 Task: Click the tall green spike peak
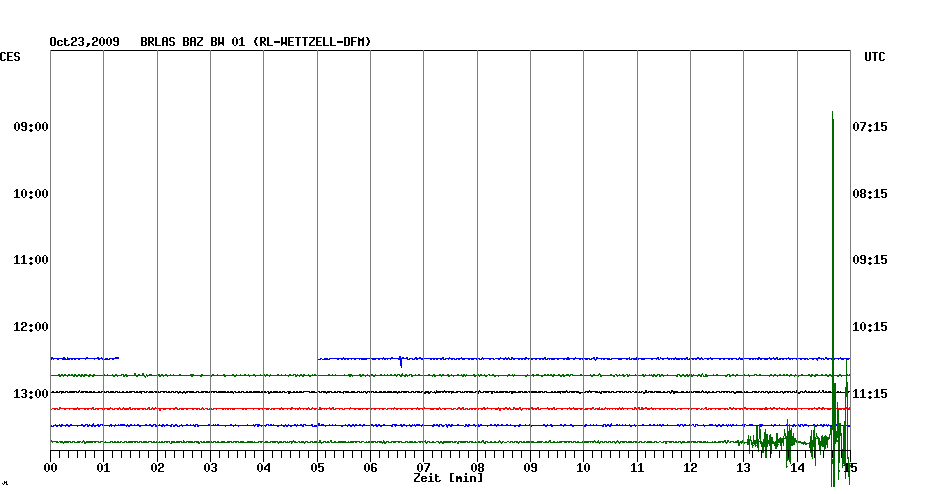point(832,114)
